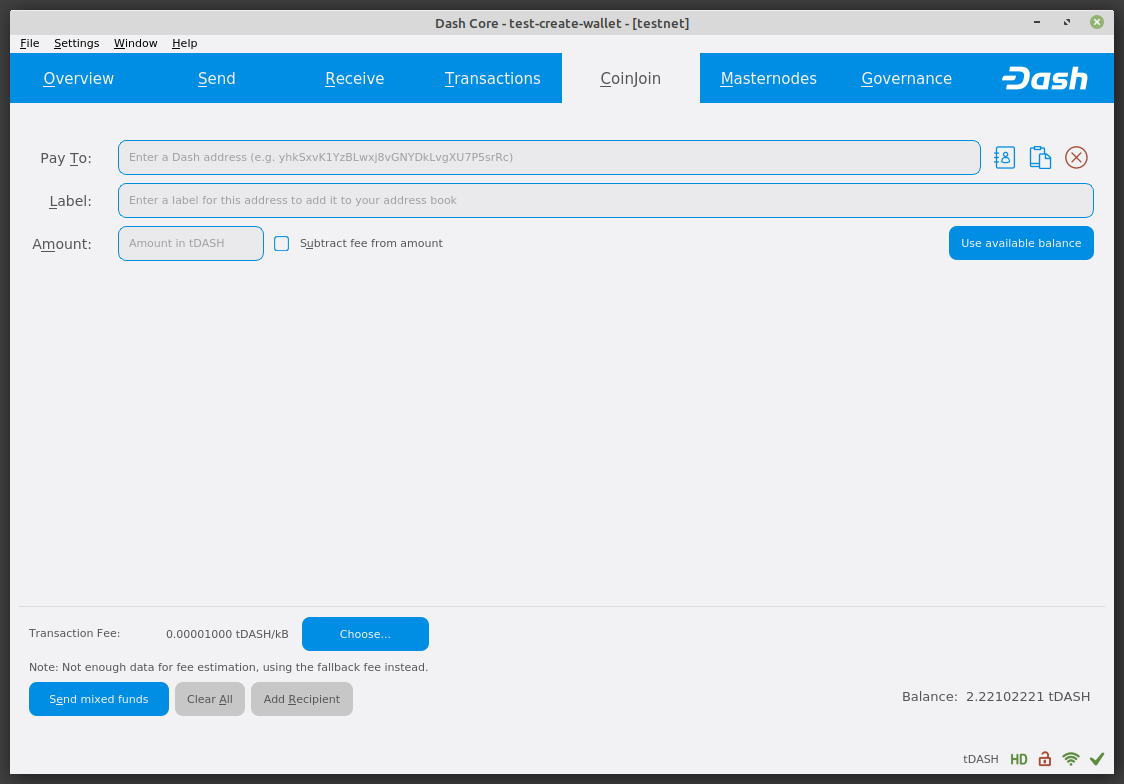Open address book icon next to Pay To

1004,157
